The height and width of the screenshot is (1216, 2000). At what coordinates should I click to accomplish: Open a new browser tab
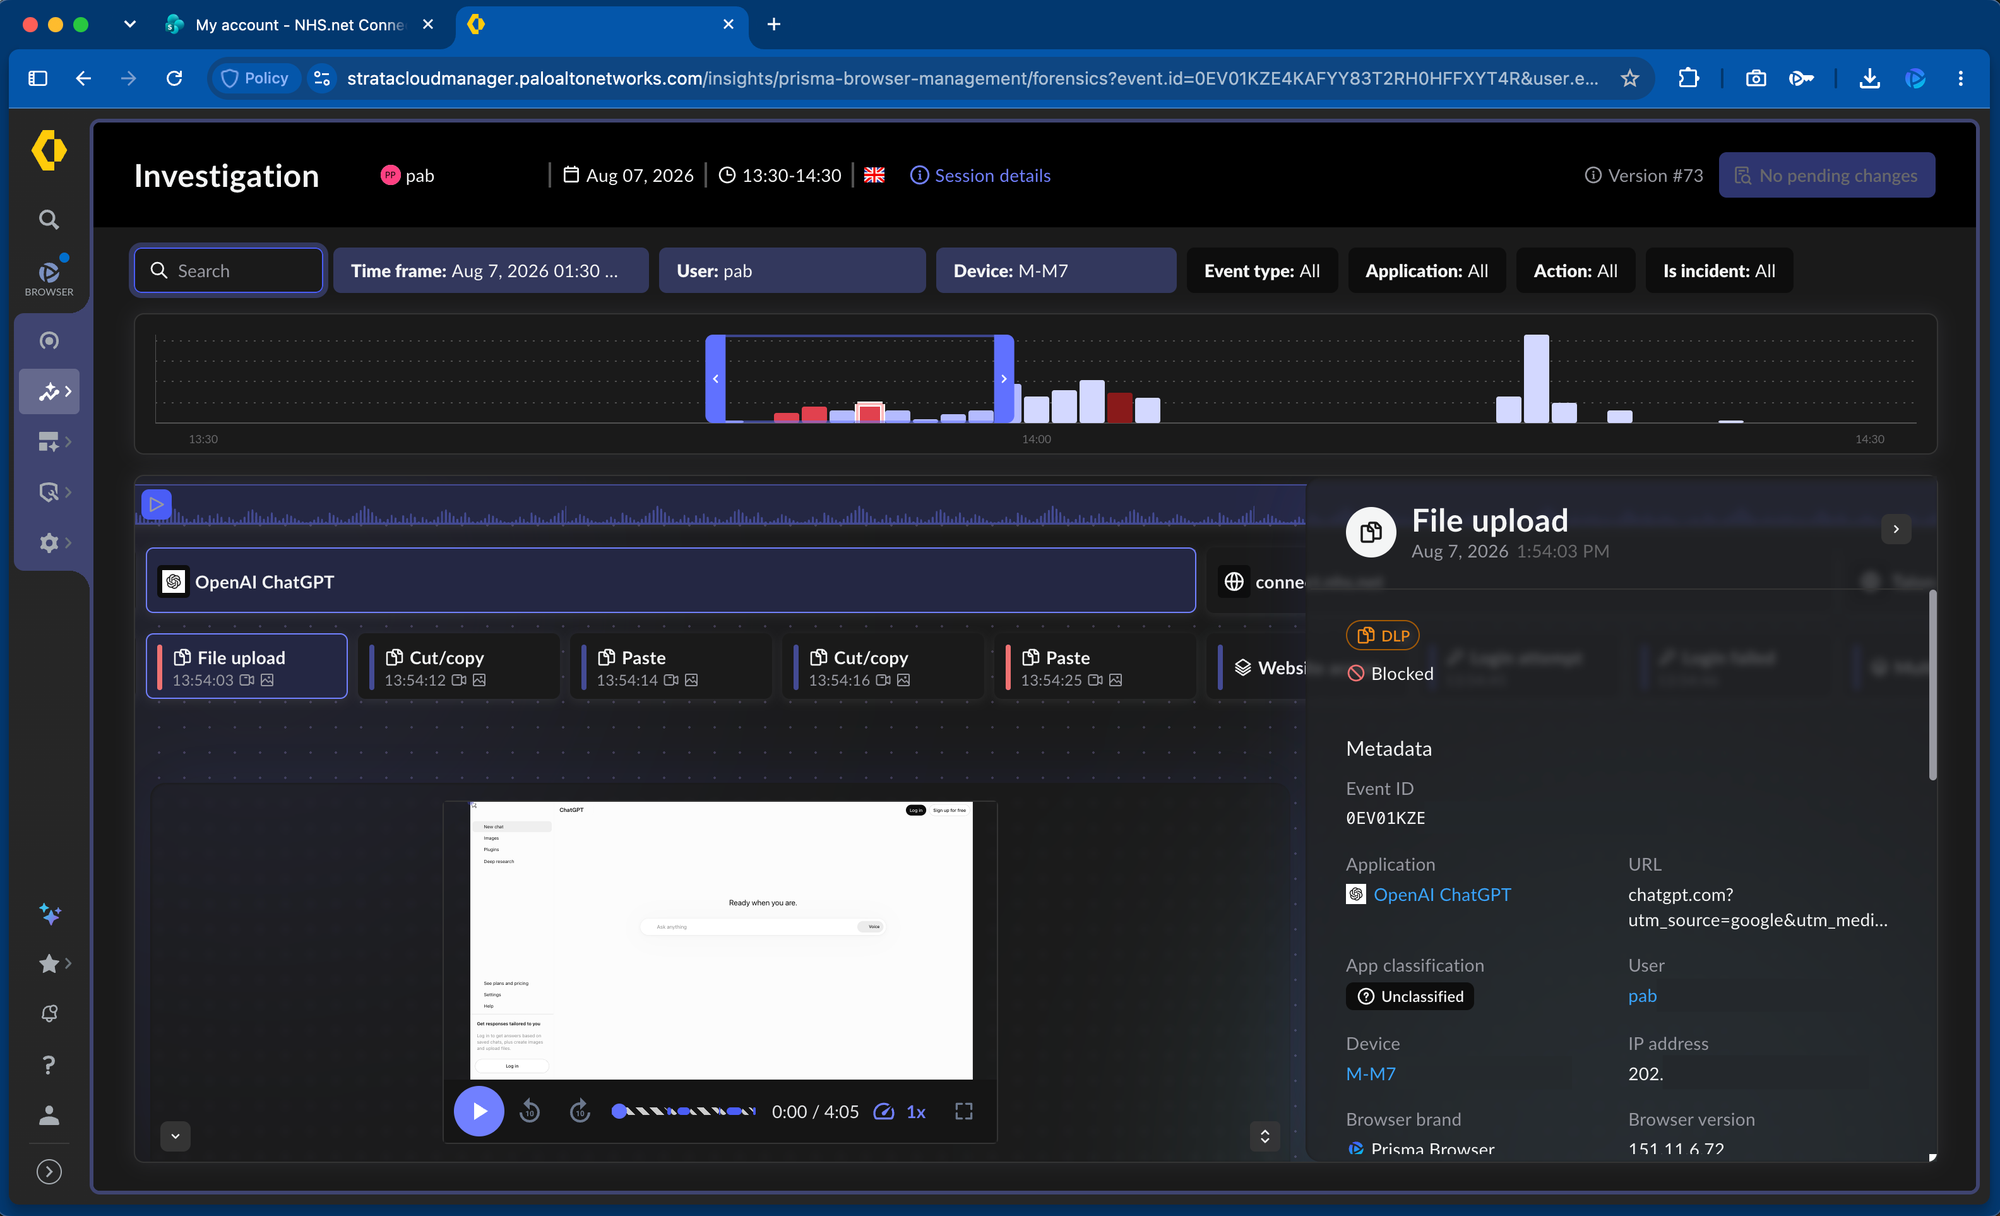pyautogui.click(x=774, y=24)
